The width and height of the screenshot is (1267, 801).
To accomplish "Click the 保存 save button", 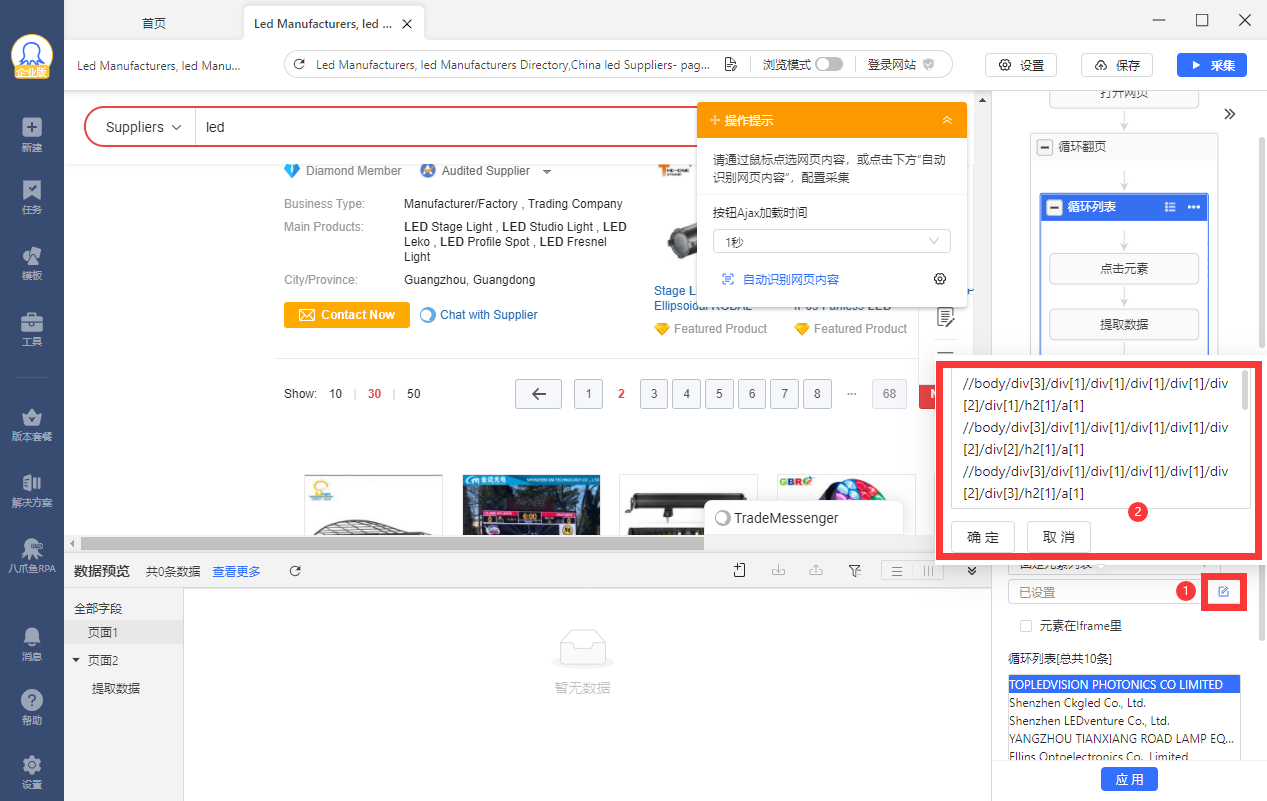I will click(1117, 65).
